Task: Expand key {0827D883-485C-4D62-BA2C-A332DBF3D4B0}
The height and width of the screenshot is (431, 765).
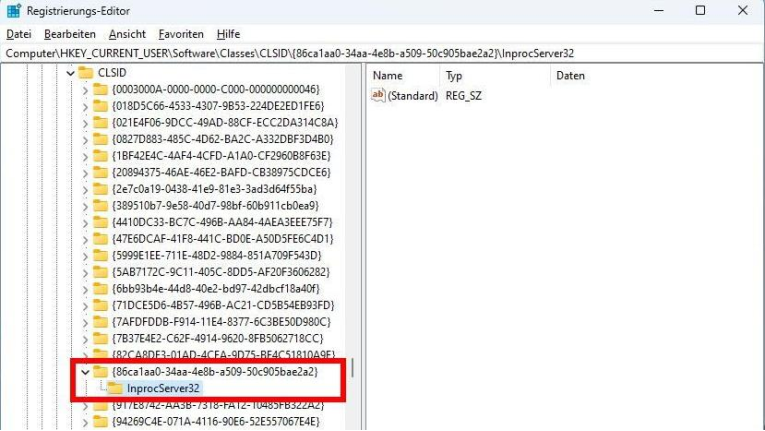Action: (85, 140)
